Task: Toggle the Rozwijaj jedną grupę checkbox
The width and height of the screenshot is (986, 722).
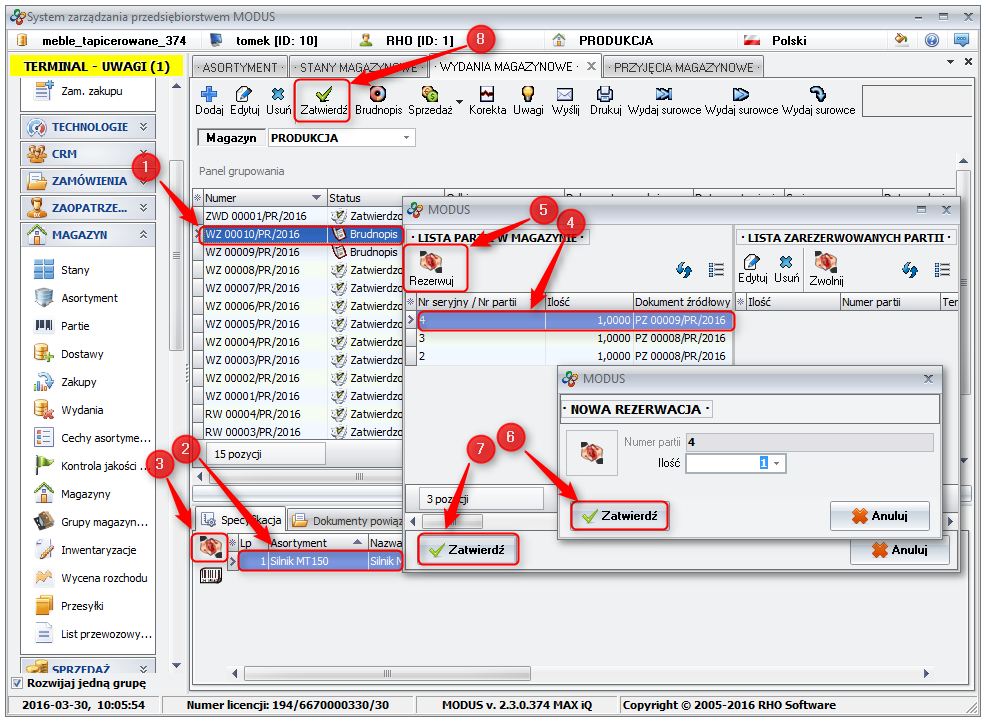Action: [16, 683]
